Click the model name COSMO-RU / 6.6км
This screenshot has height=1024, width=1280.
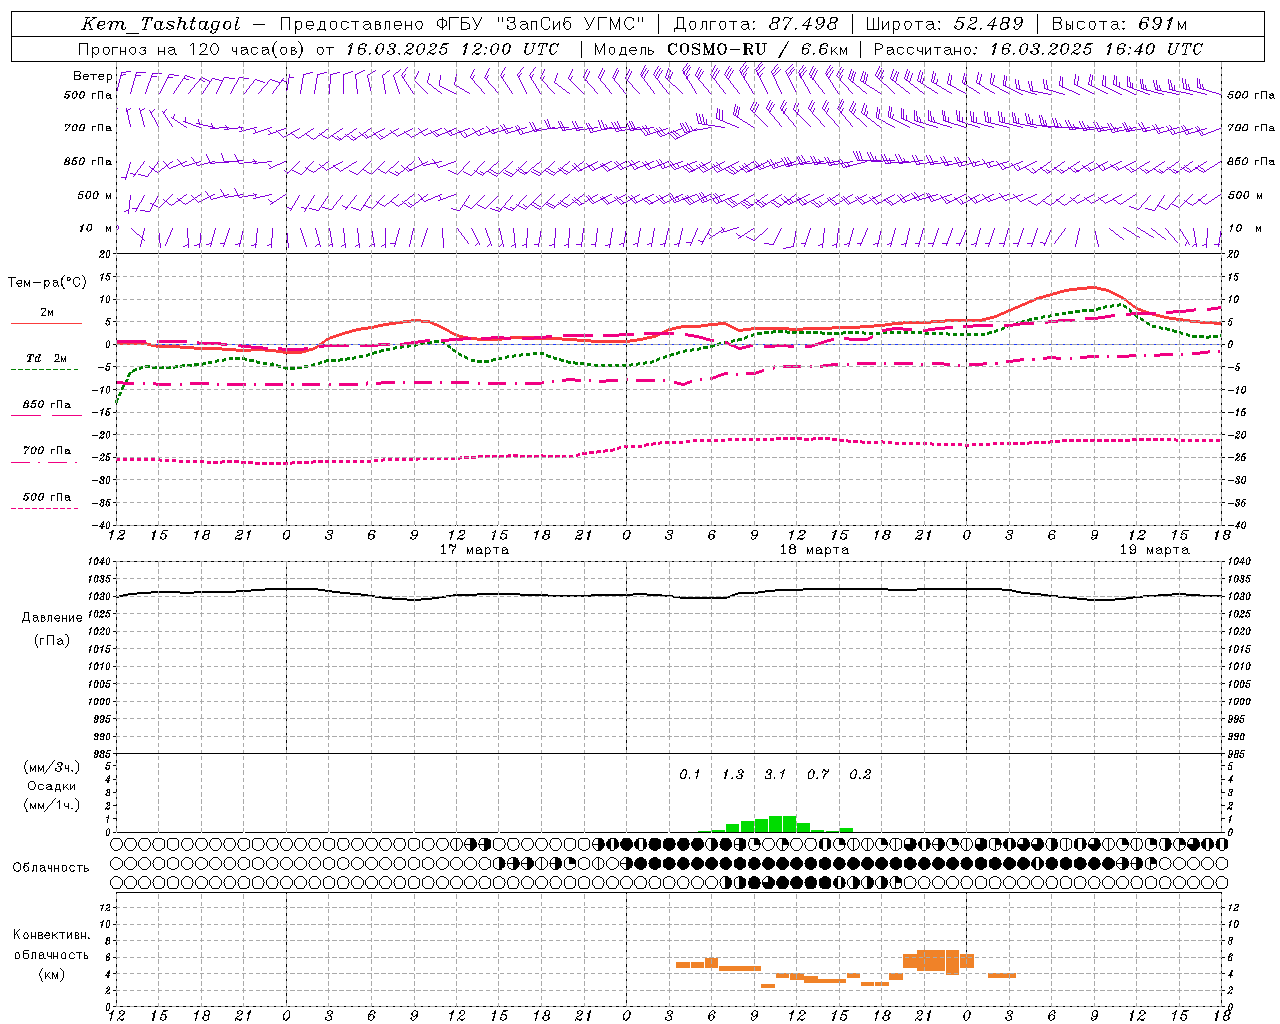[x=757, y=49]
